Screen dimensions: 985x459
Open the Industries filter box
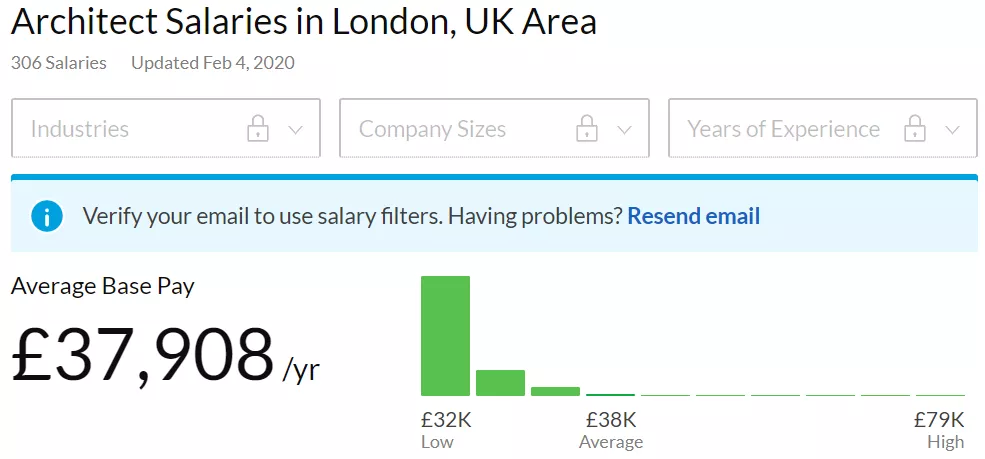(166, 128)
